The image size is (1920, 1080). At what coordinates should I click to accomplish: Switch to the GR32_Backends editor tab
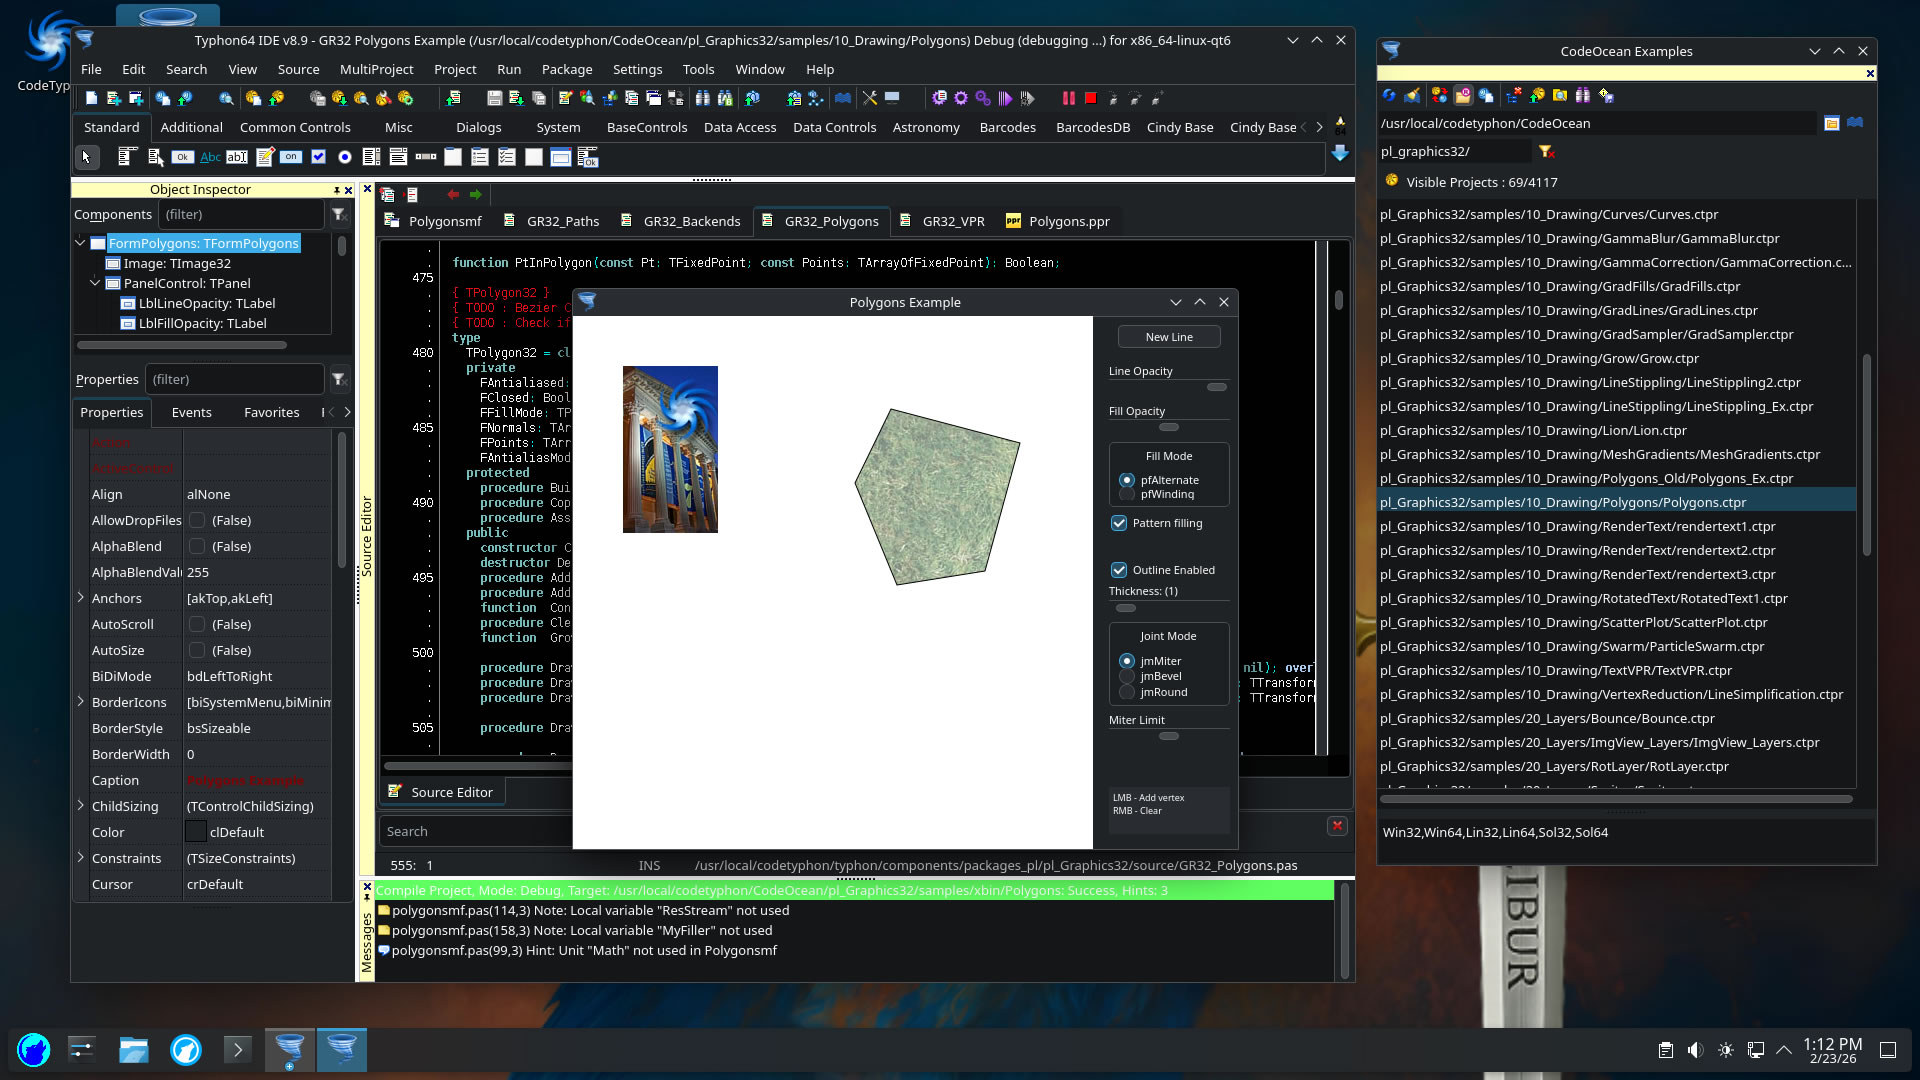point(691,221)
